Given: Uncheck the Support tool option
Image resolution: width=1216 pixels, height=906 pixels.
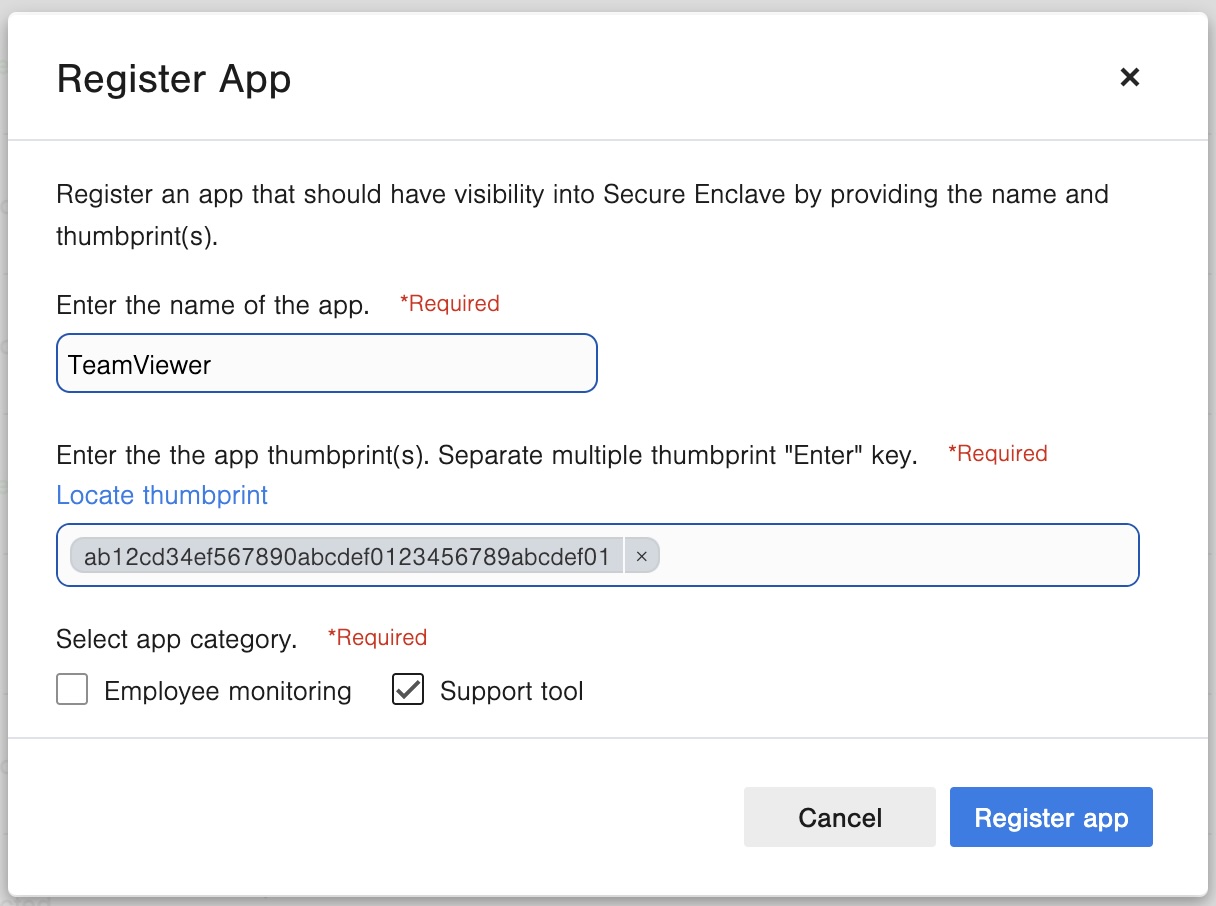Looking at the screenshot, I should pos(408,689).
